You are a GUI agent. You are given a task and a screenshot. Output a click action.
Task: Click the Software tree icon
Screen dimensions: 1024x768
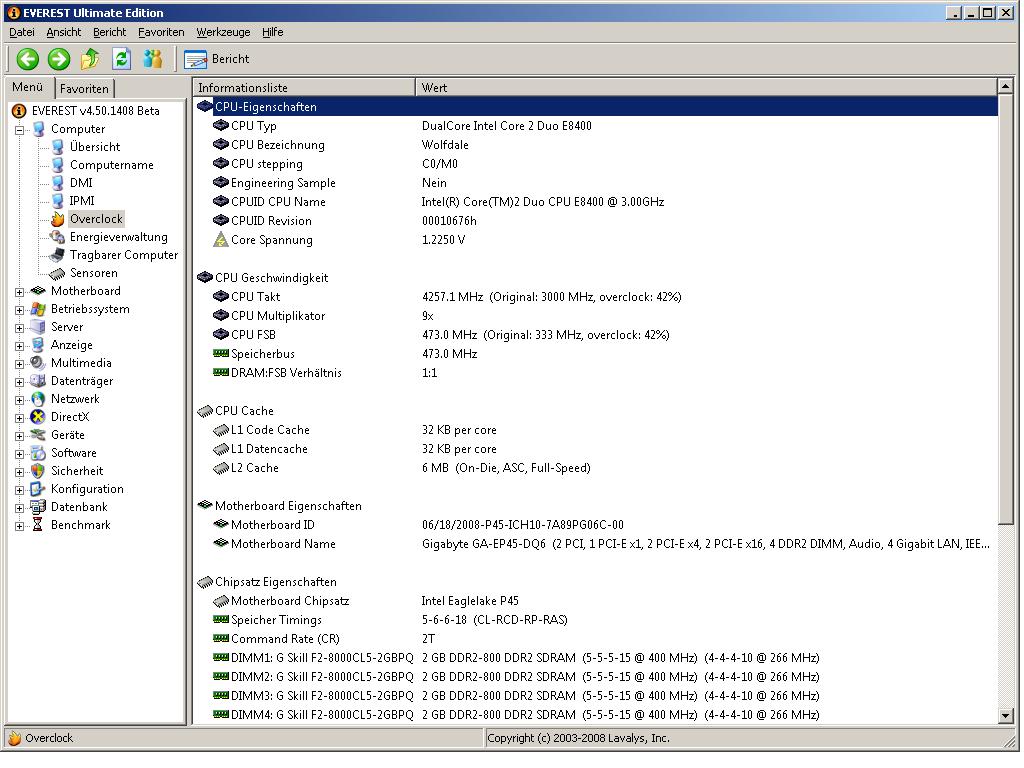click(39, 453)
